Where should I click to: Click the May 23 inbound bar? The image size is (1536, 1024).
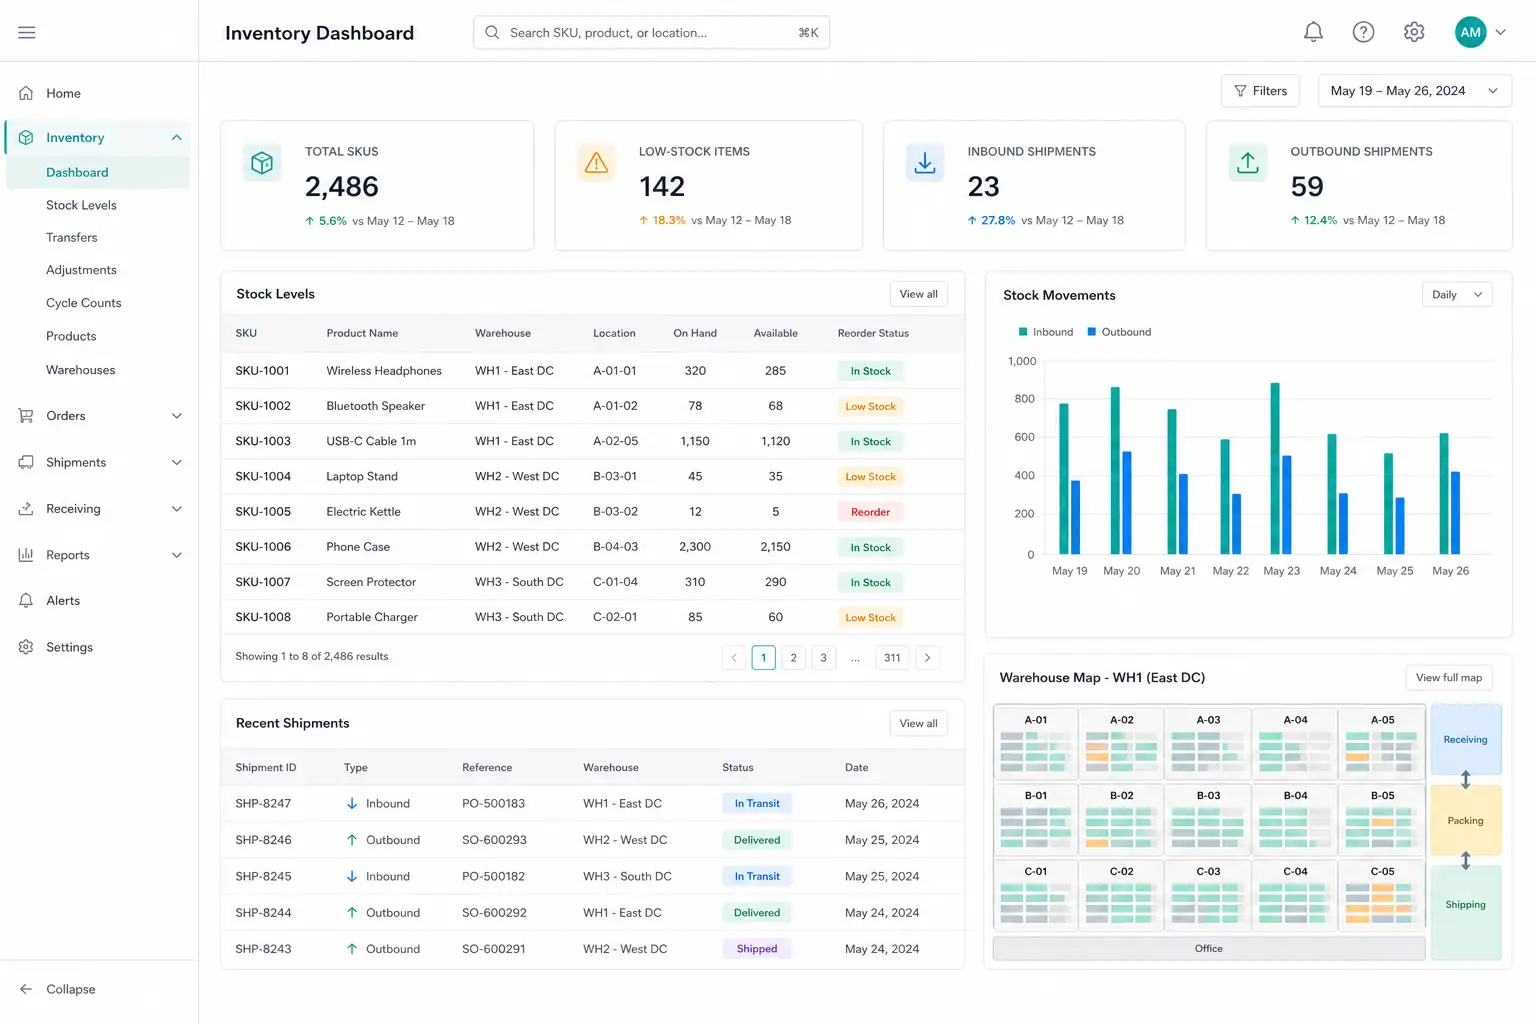coord(1275,468)
